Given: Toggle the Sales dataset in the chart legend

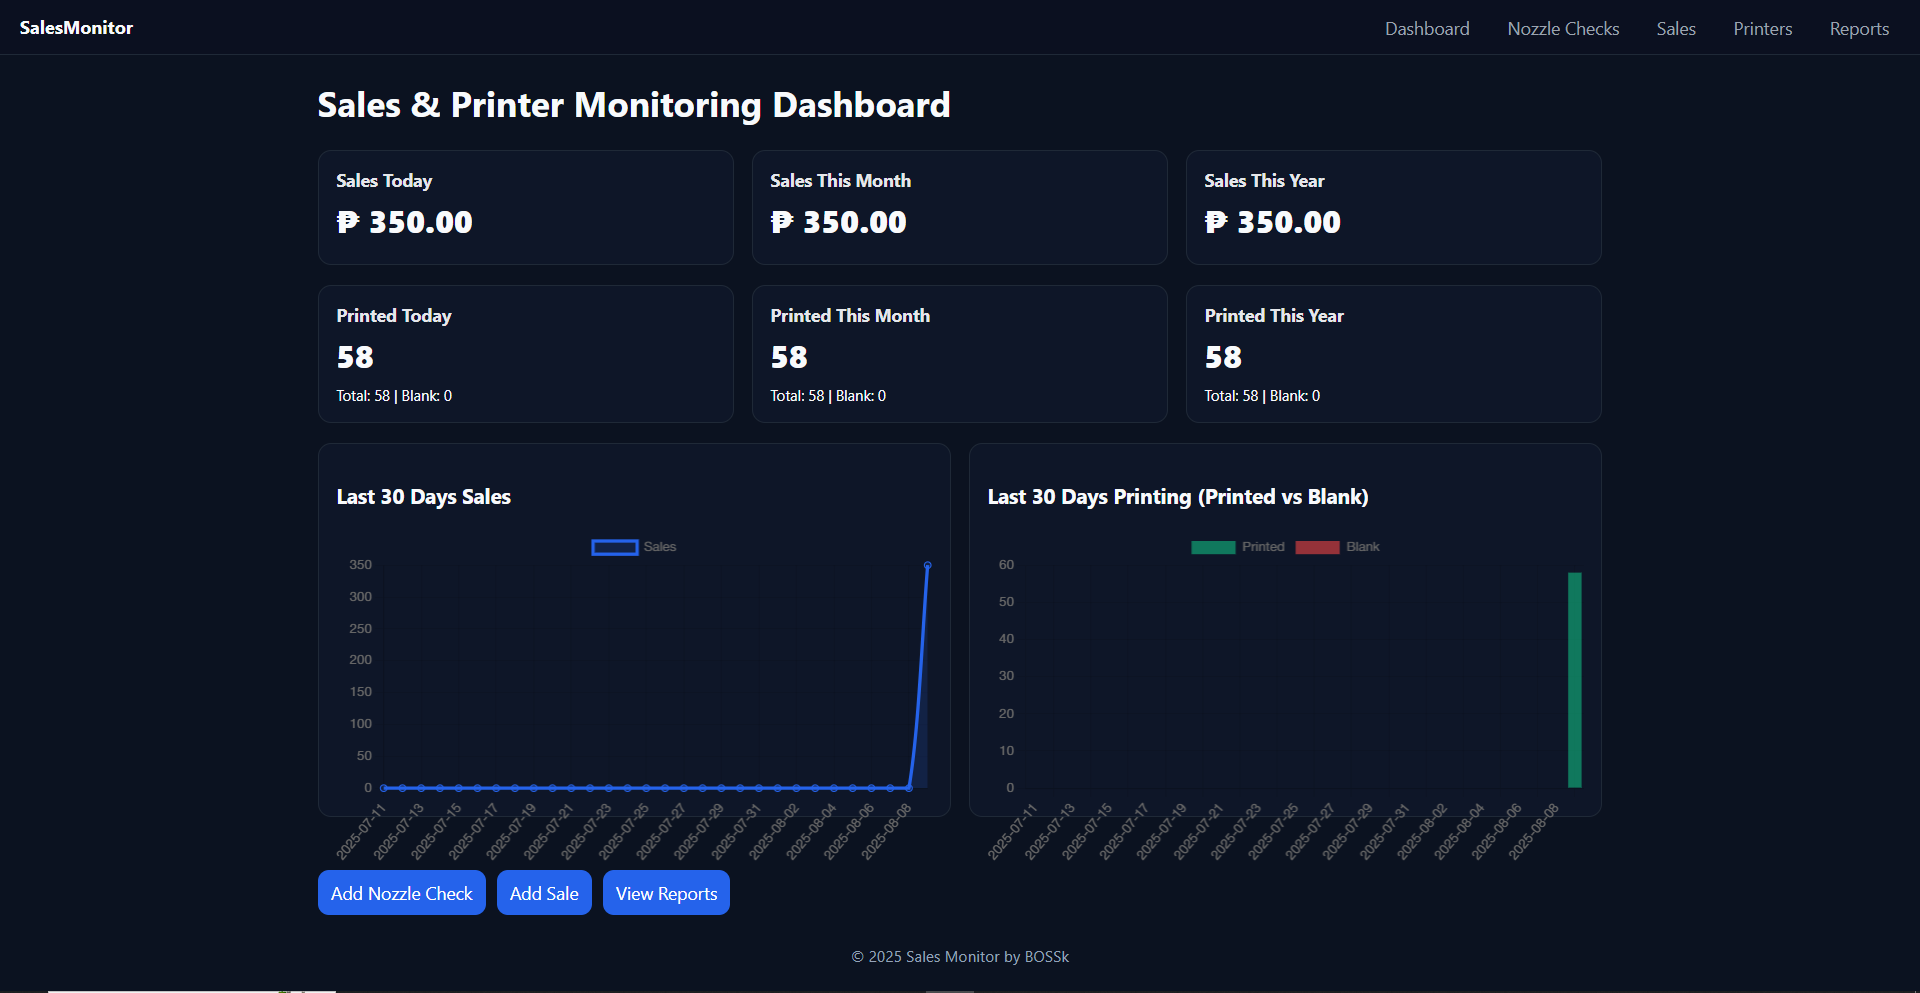Looking at the screenshot, I should [660, 547].
